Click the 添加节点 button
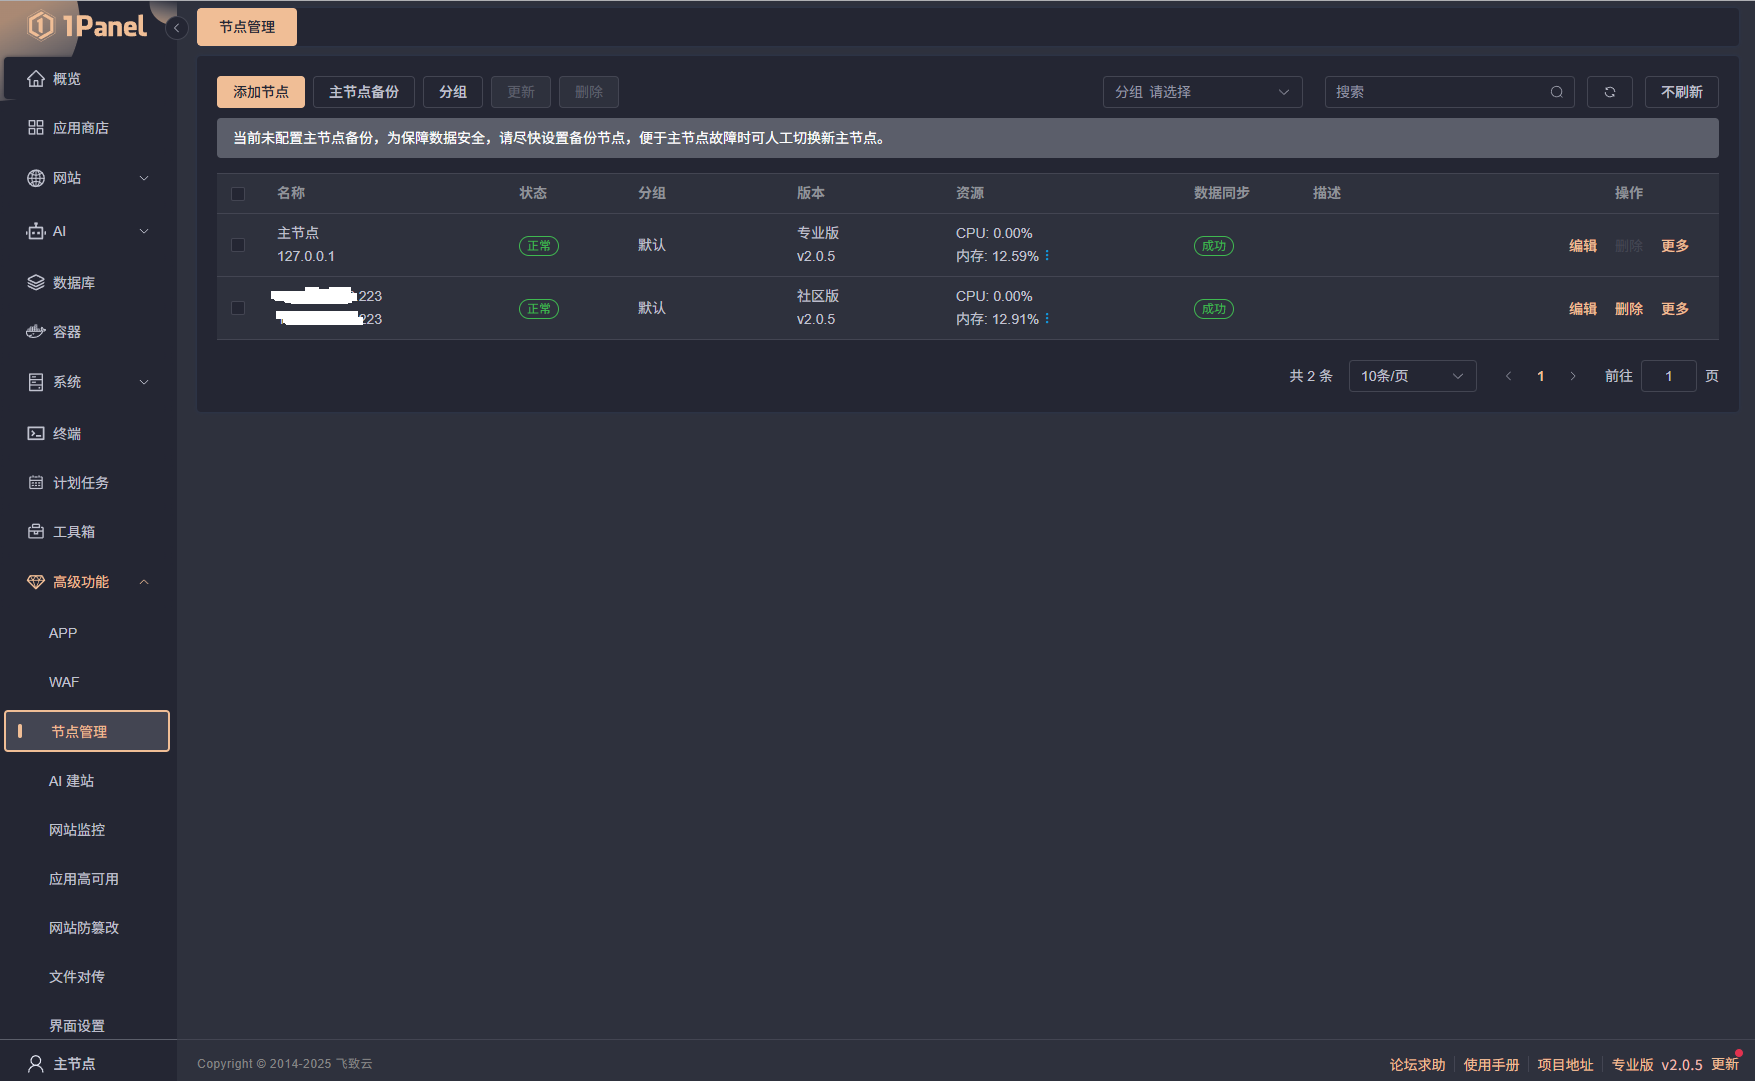The image size is (1755, 1081). pos(261,92)
